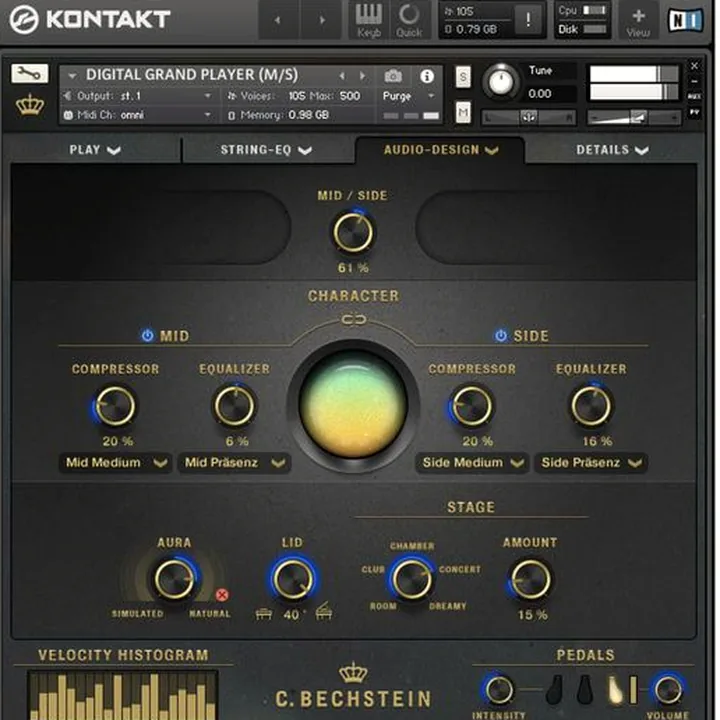Toggle the on-screen keyboard (Keyb)
Screen dimensions: 720x720
point(369,20)
